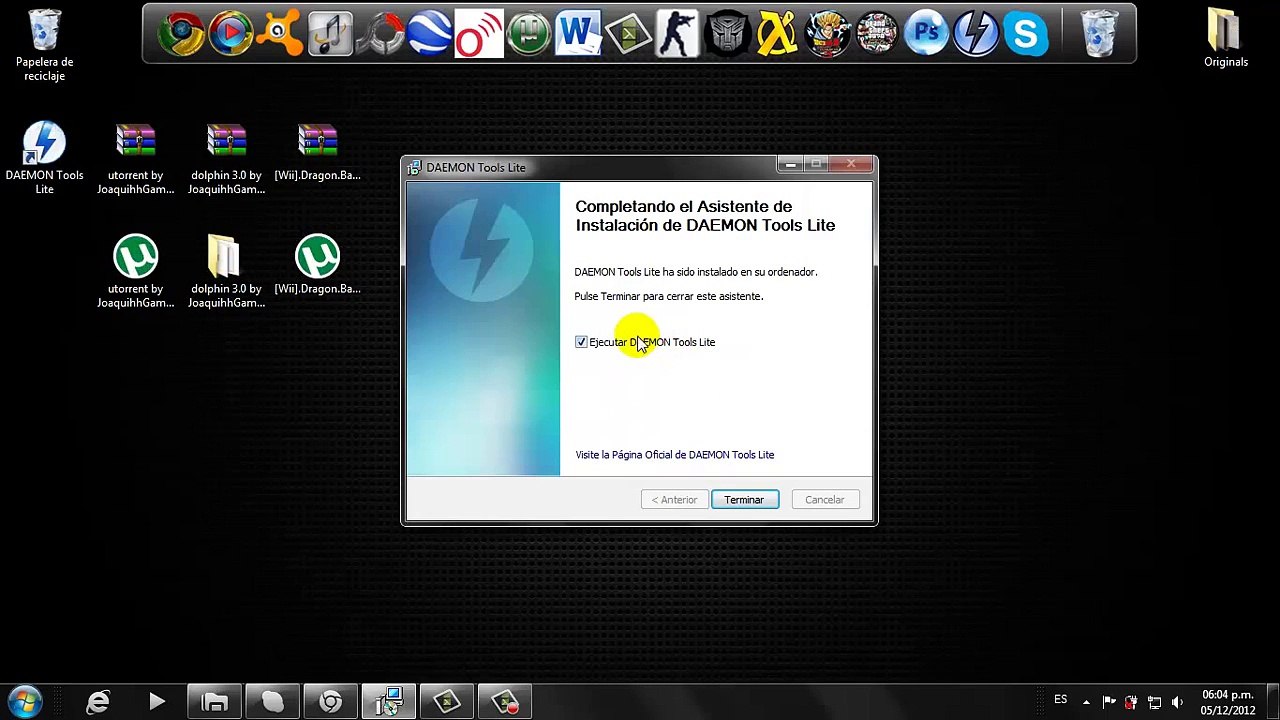Select the 'dolphin 3.0 by JoaquihhGam...' RAR archive
The width and height of the screenshot is (1280, 720).
click(x=226, y=158)
